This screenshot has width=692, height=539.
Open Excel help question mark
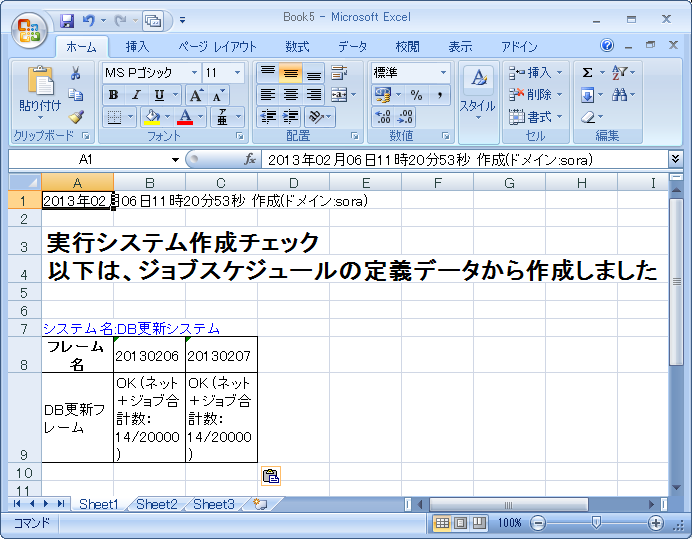tap(607, 45)
